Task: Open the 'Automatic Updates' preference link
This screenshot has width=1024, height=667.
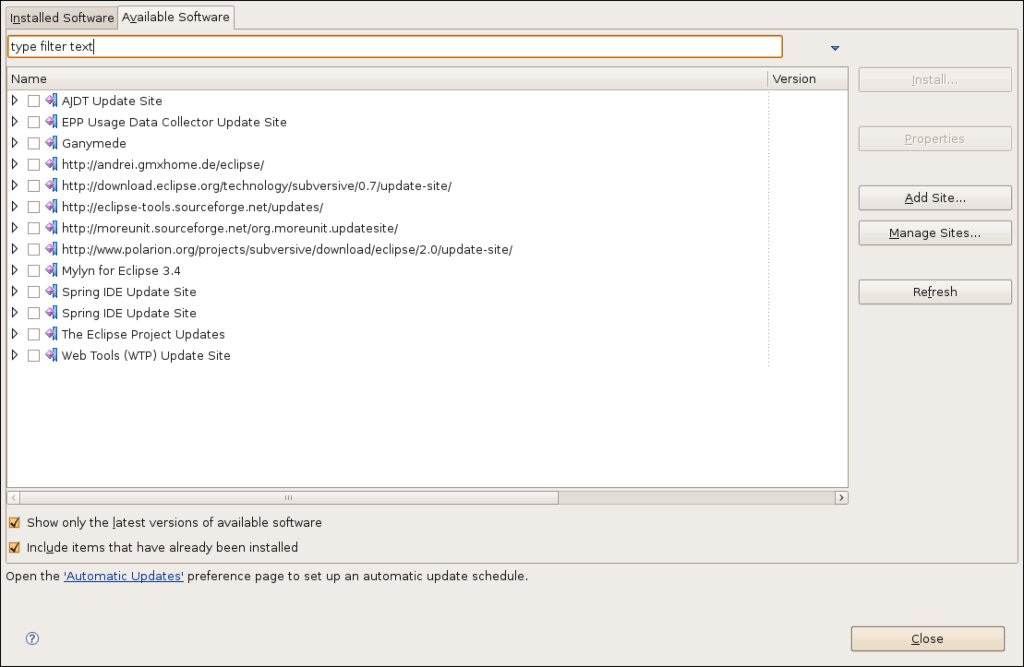Action: pos(123,576)
